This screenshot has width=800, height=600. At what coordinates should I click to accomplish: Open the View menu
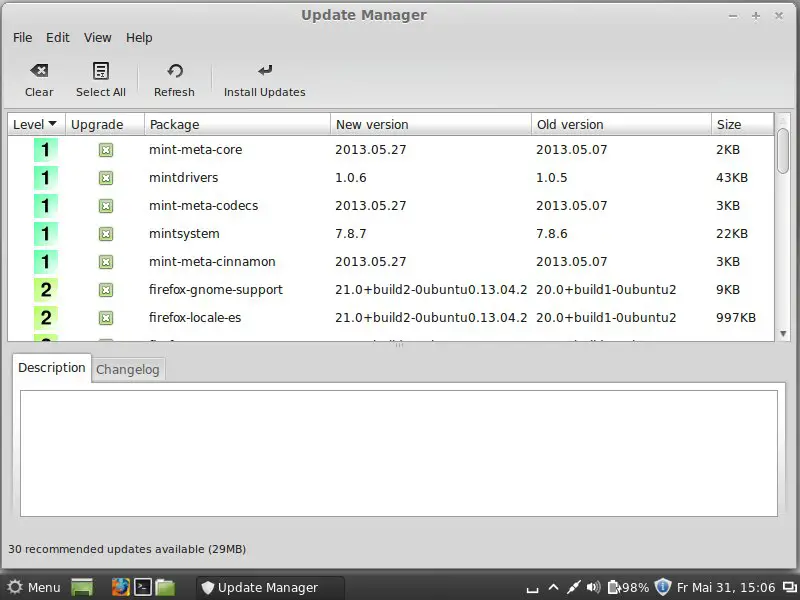(97, 38)
